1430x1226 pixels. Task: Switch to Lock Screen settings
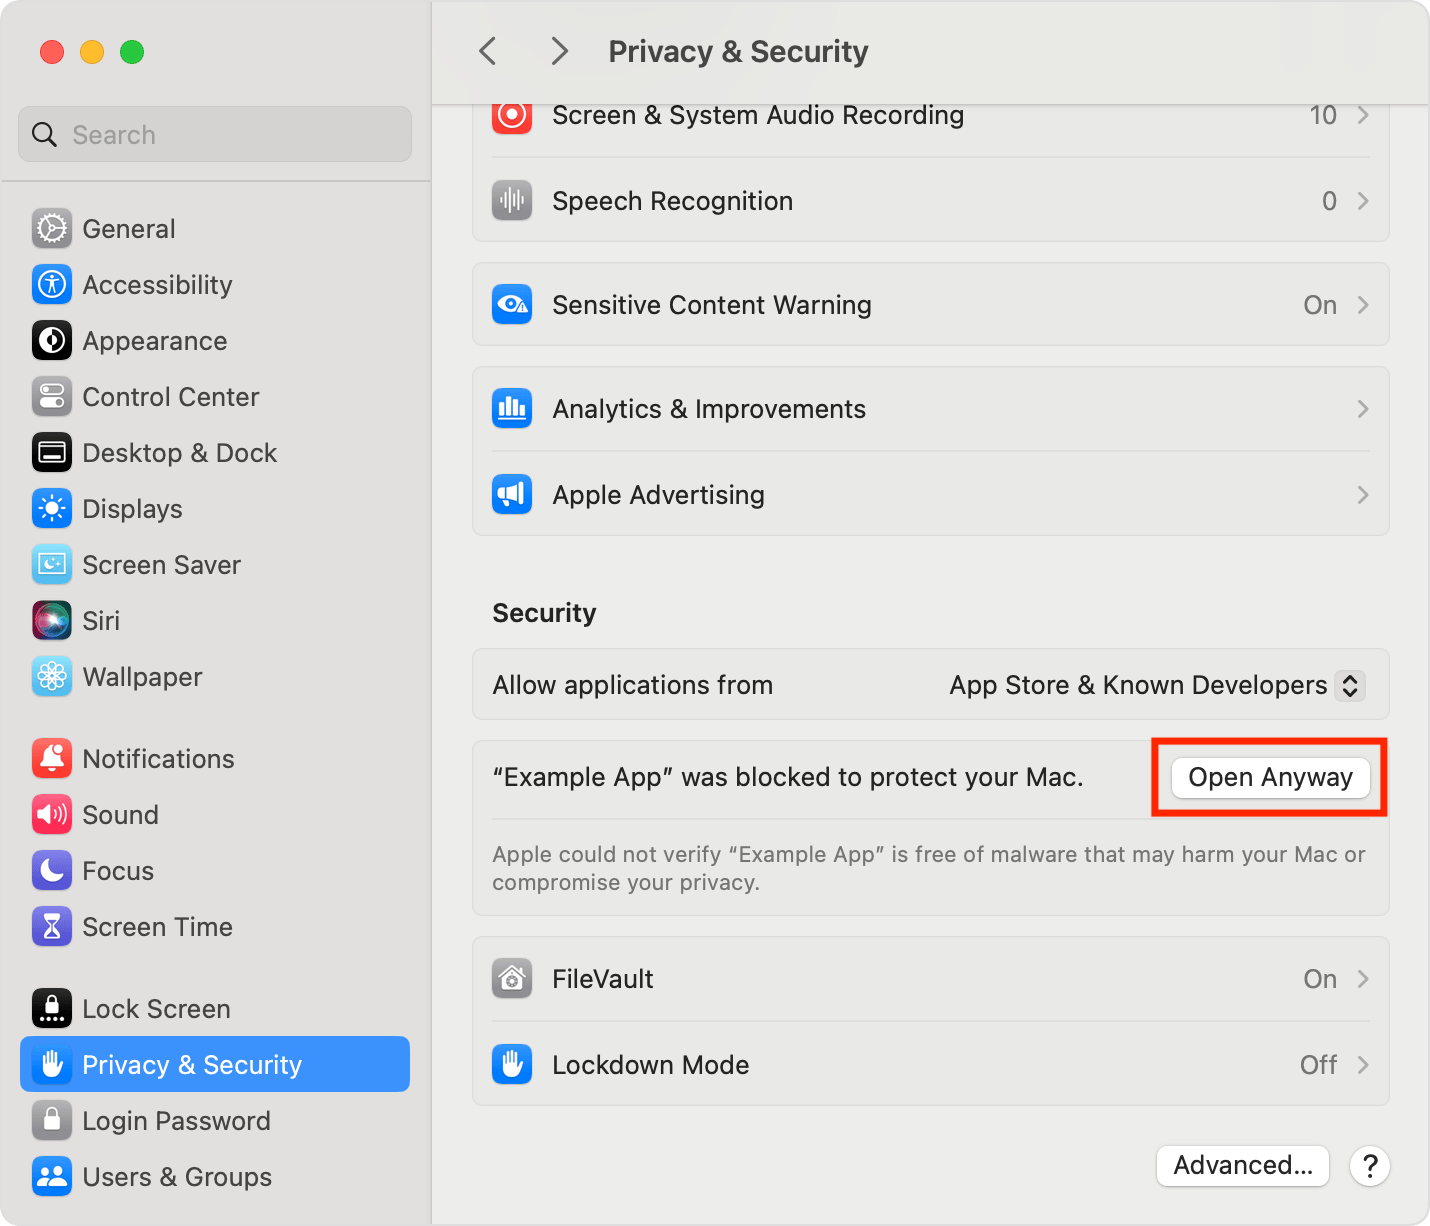tap(155, 1008)
